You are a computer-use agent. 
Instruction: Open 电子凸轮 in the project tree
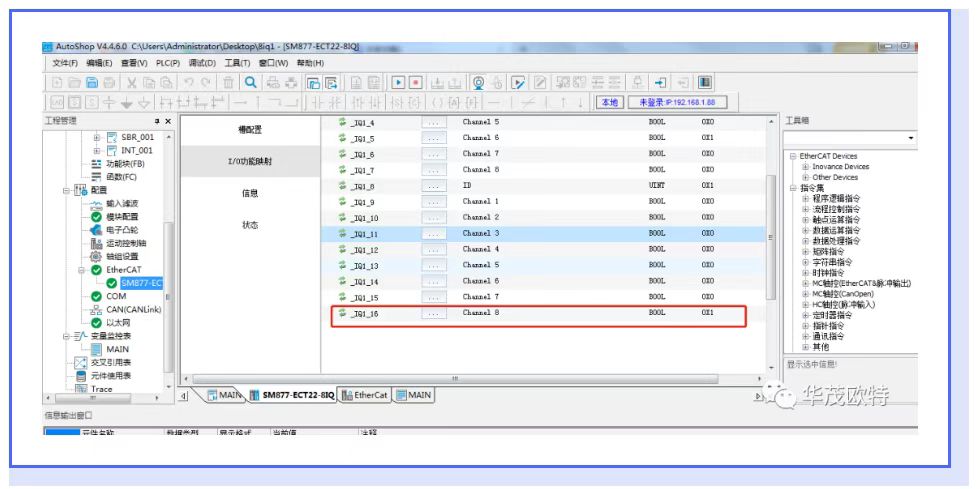122,230
